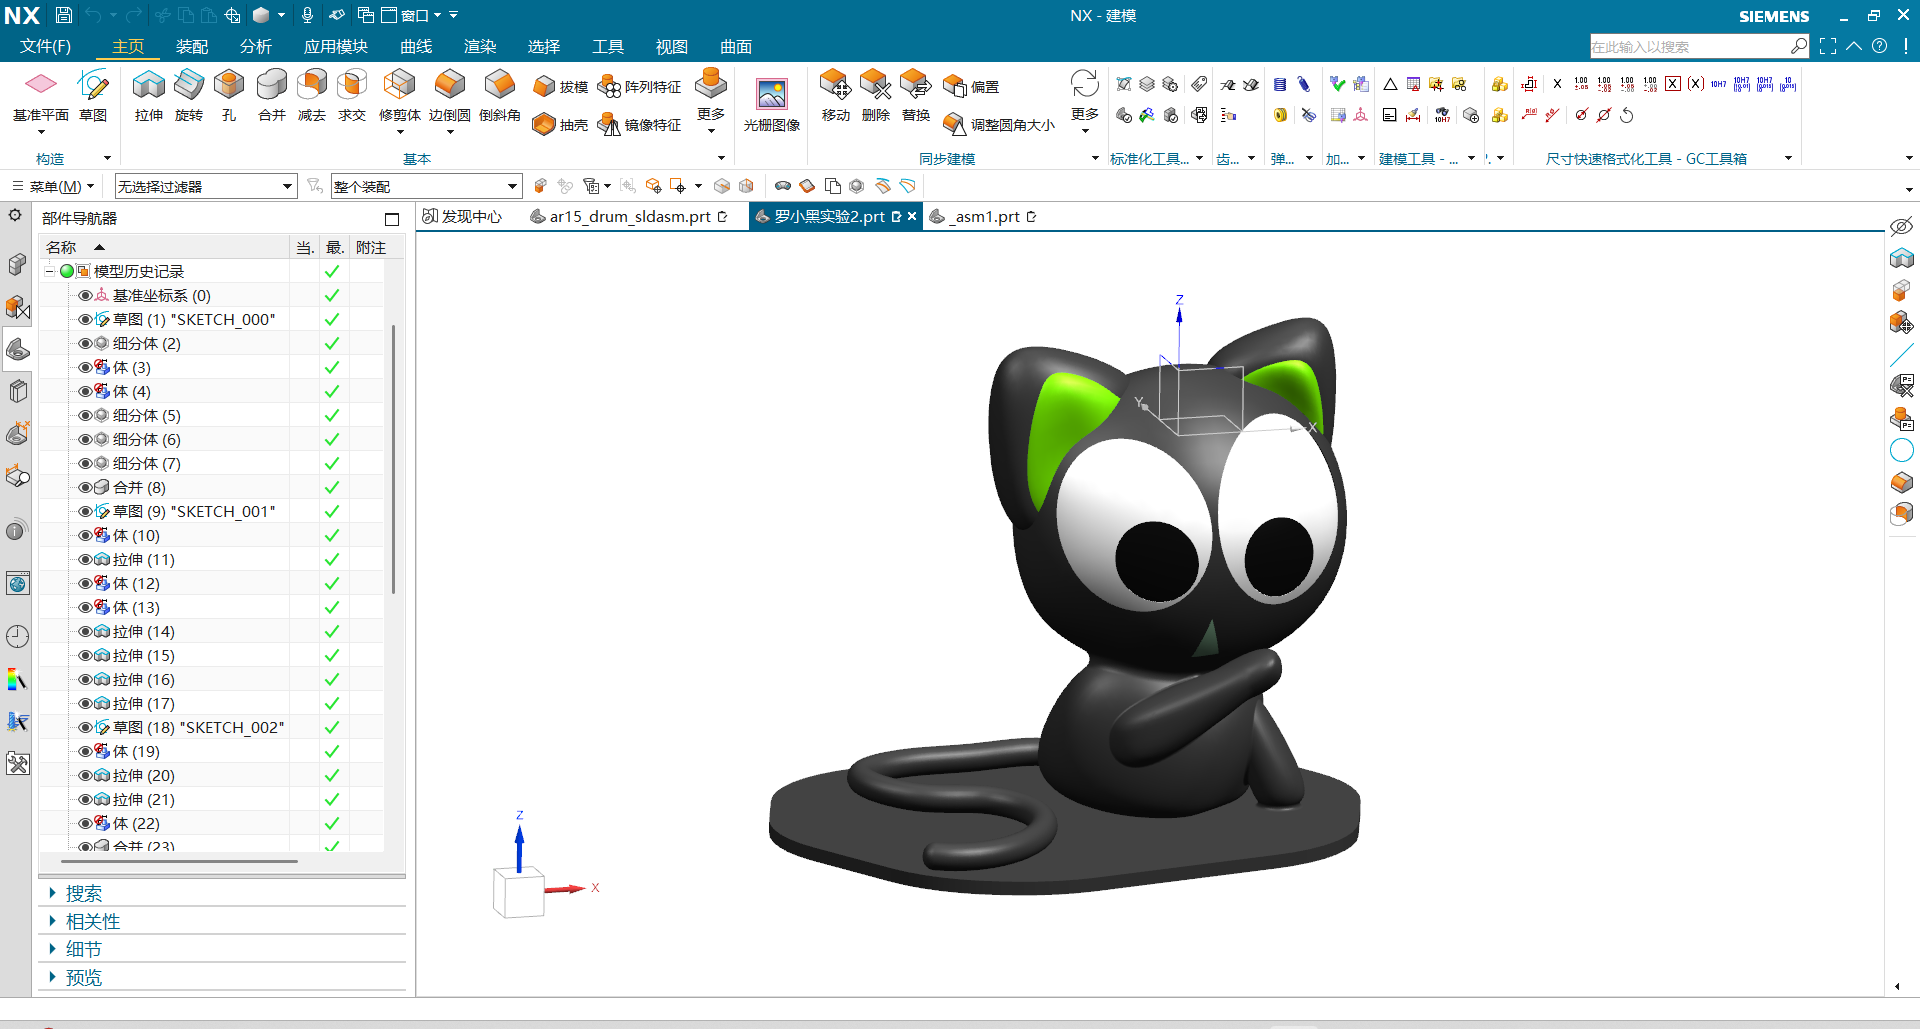Click the Hole (孔) tool icon
Viewport: 1920px width, 1029px height.
point(229,96)
